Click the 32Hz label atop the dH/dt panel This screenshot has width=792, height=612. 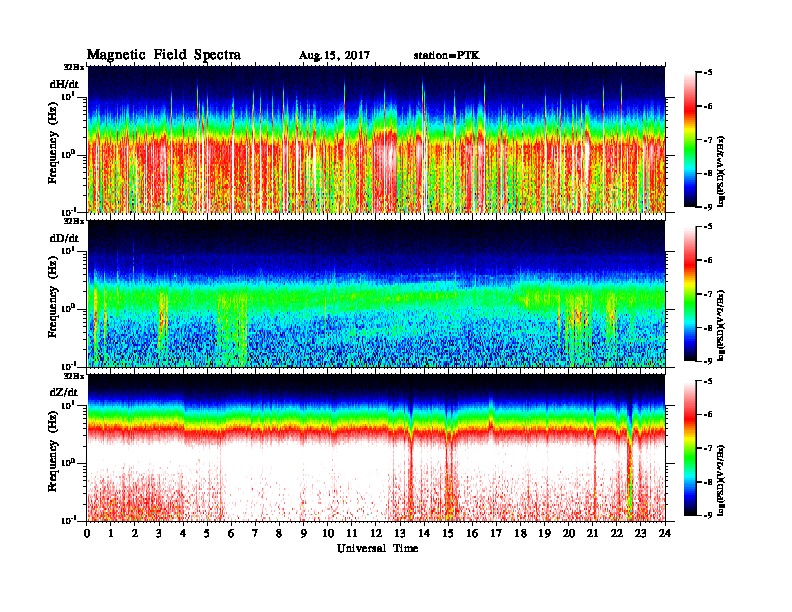click(x=74, y=67)
